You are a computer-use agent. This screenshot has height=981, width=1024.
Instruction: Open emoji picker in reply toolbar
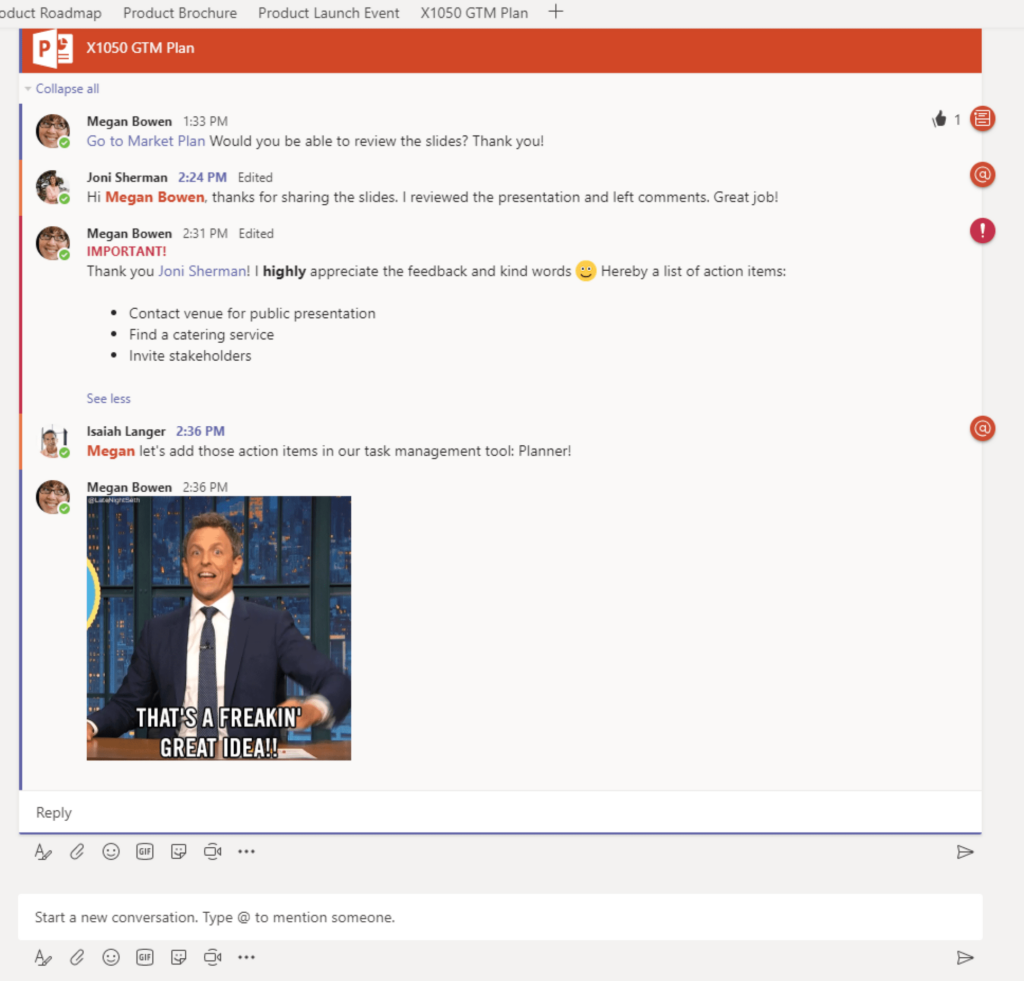[111, 852]
